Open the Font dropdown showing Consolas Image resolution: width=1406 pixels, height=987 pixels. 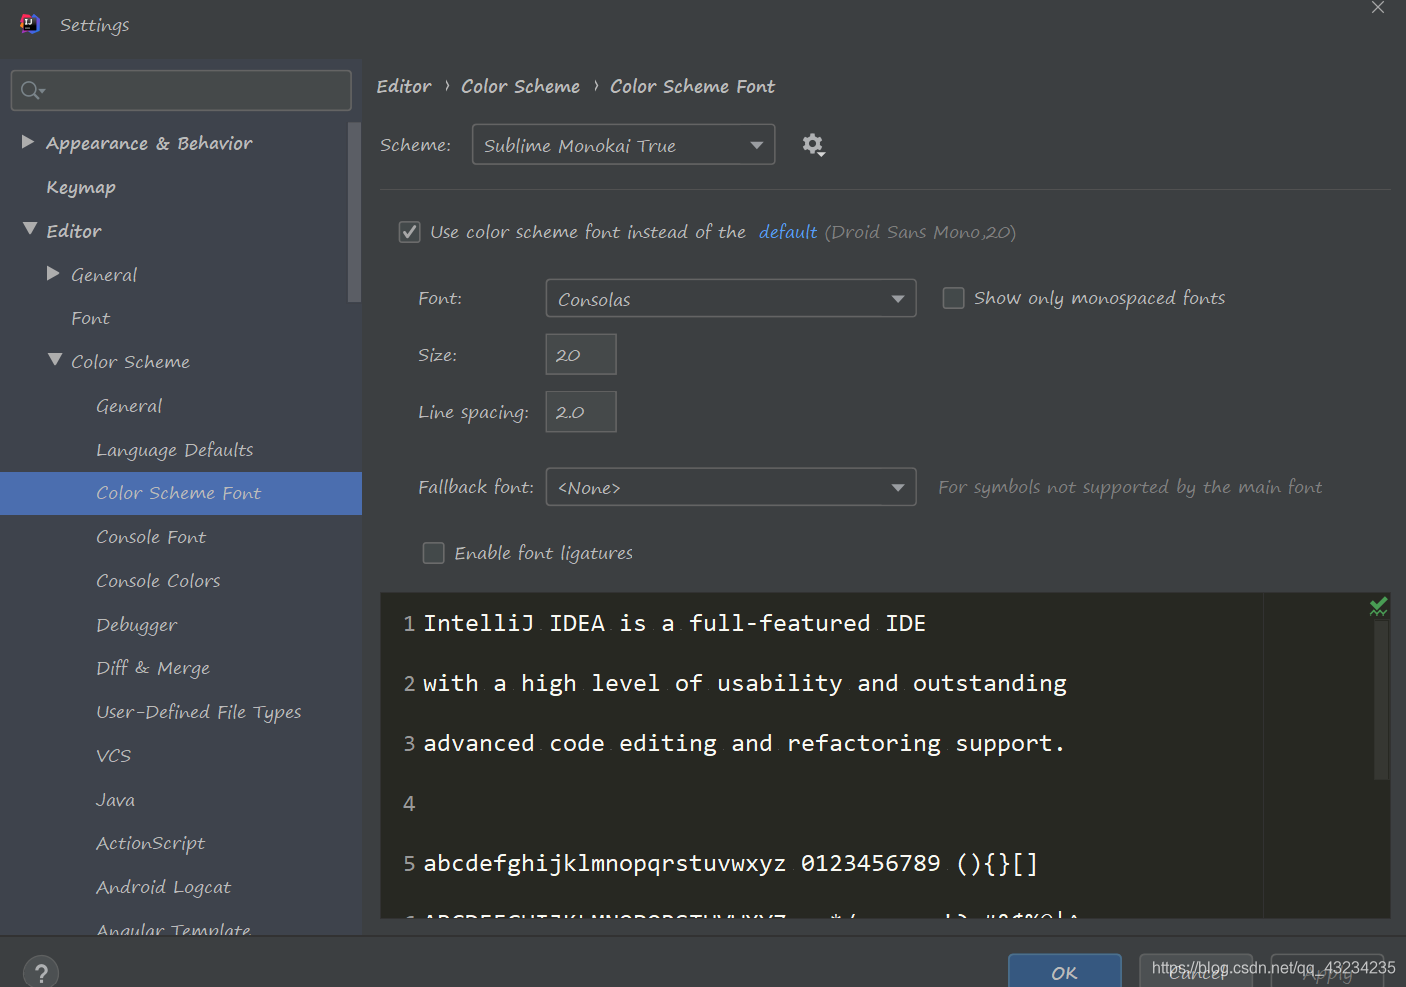pyautogui.click(x=730, y=298)
